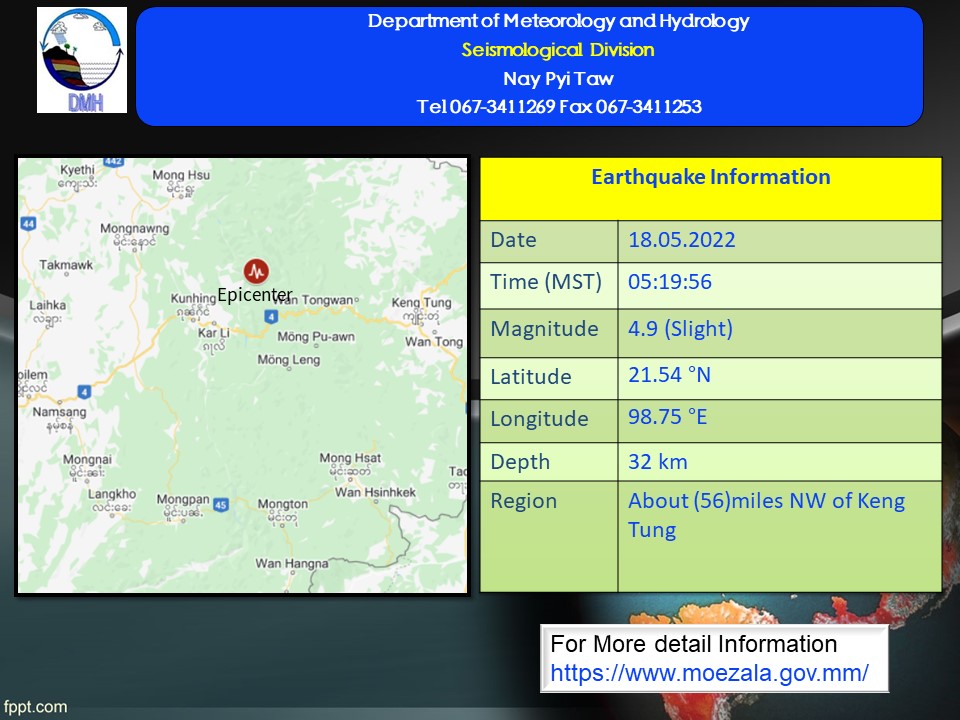Click 'Mongnai' label on map
The image size is (960, 720).
tap(88, 460)
